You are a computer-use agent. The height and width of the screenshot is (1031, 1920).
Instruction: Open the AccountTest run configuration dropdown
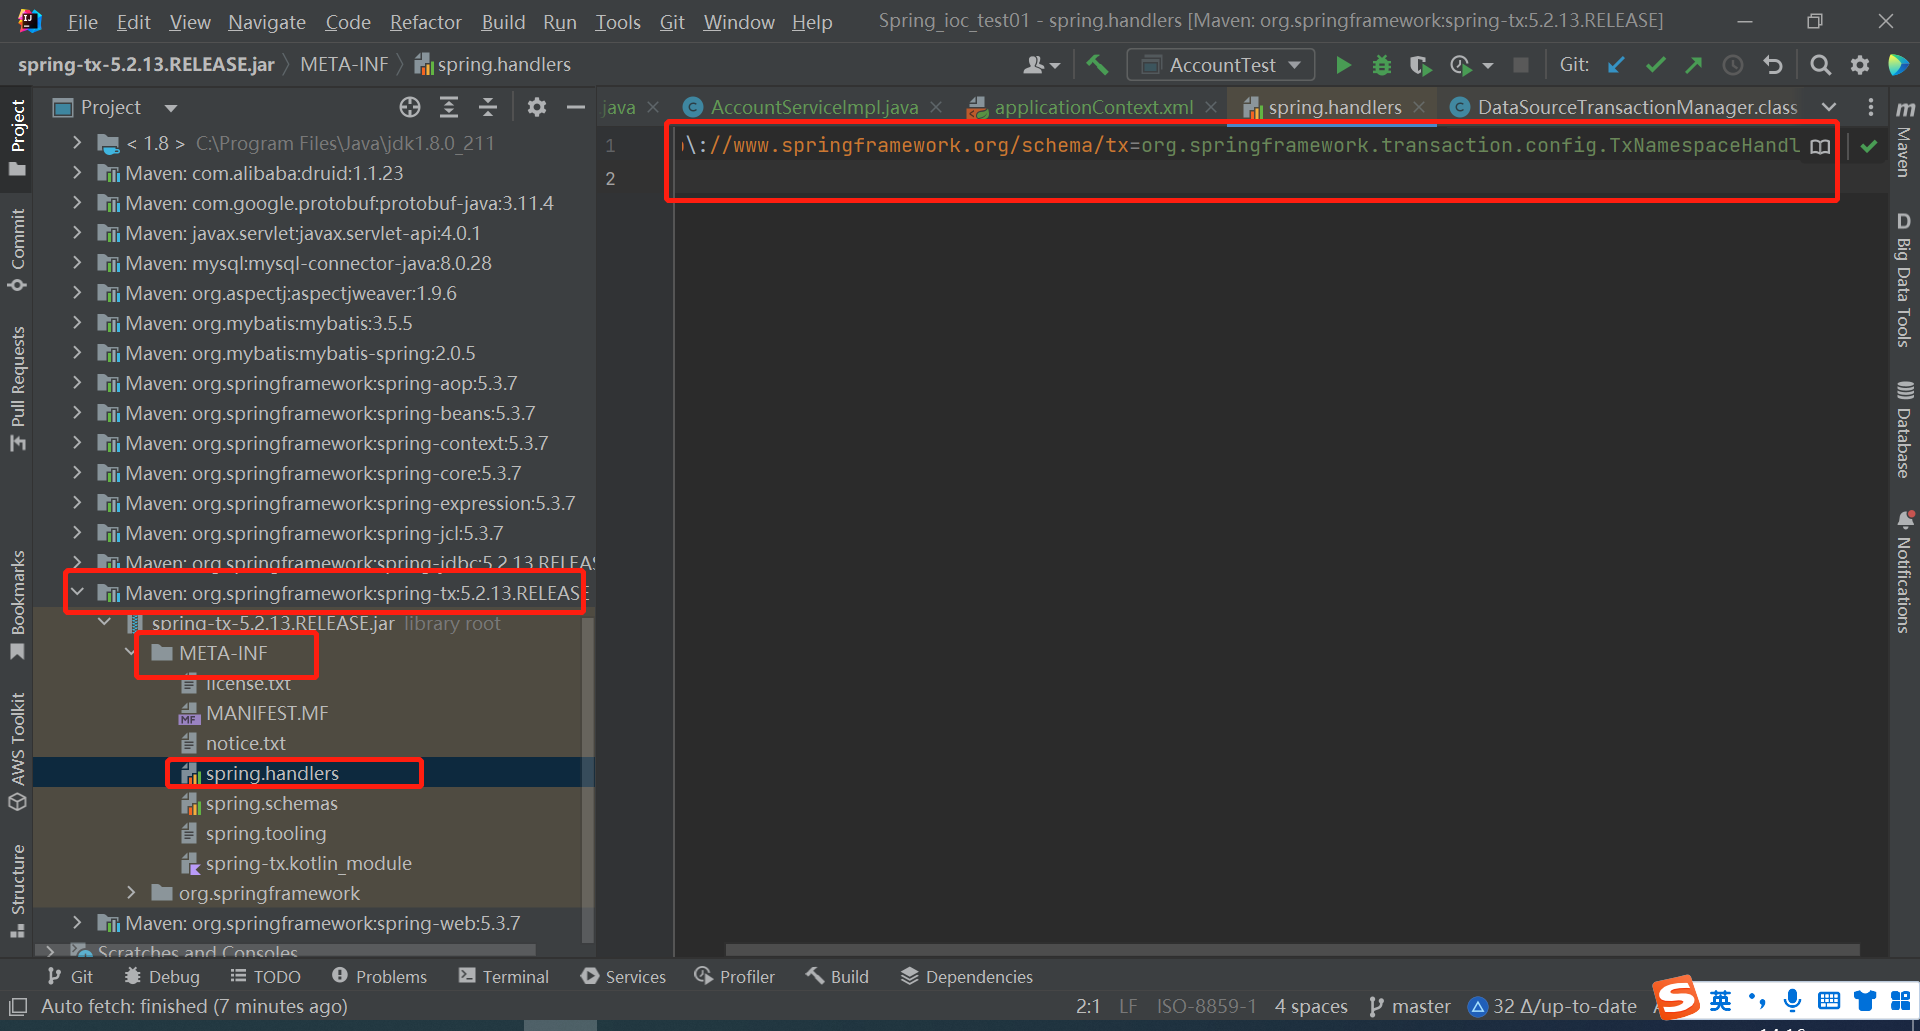[x=1221, y=65]
